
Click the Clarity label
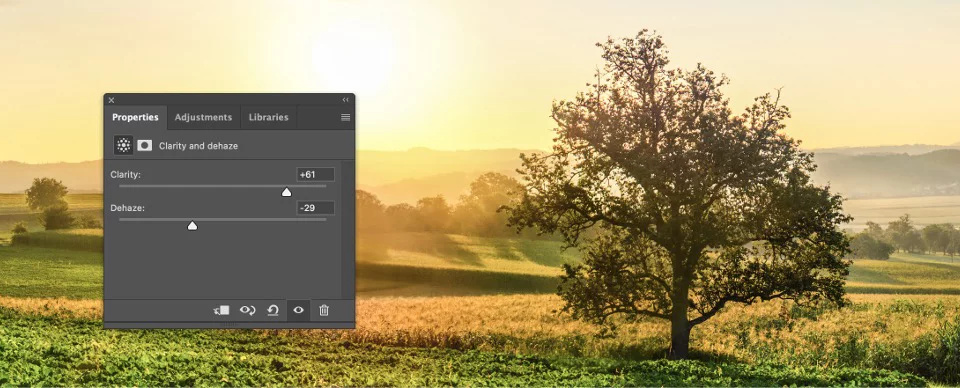point(126,174)
